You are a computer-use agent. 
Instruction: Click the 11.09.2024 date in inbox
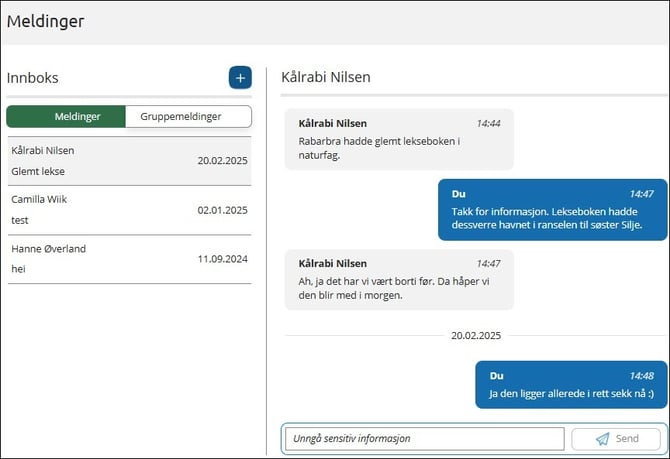(222, 259)
